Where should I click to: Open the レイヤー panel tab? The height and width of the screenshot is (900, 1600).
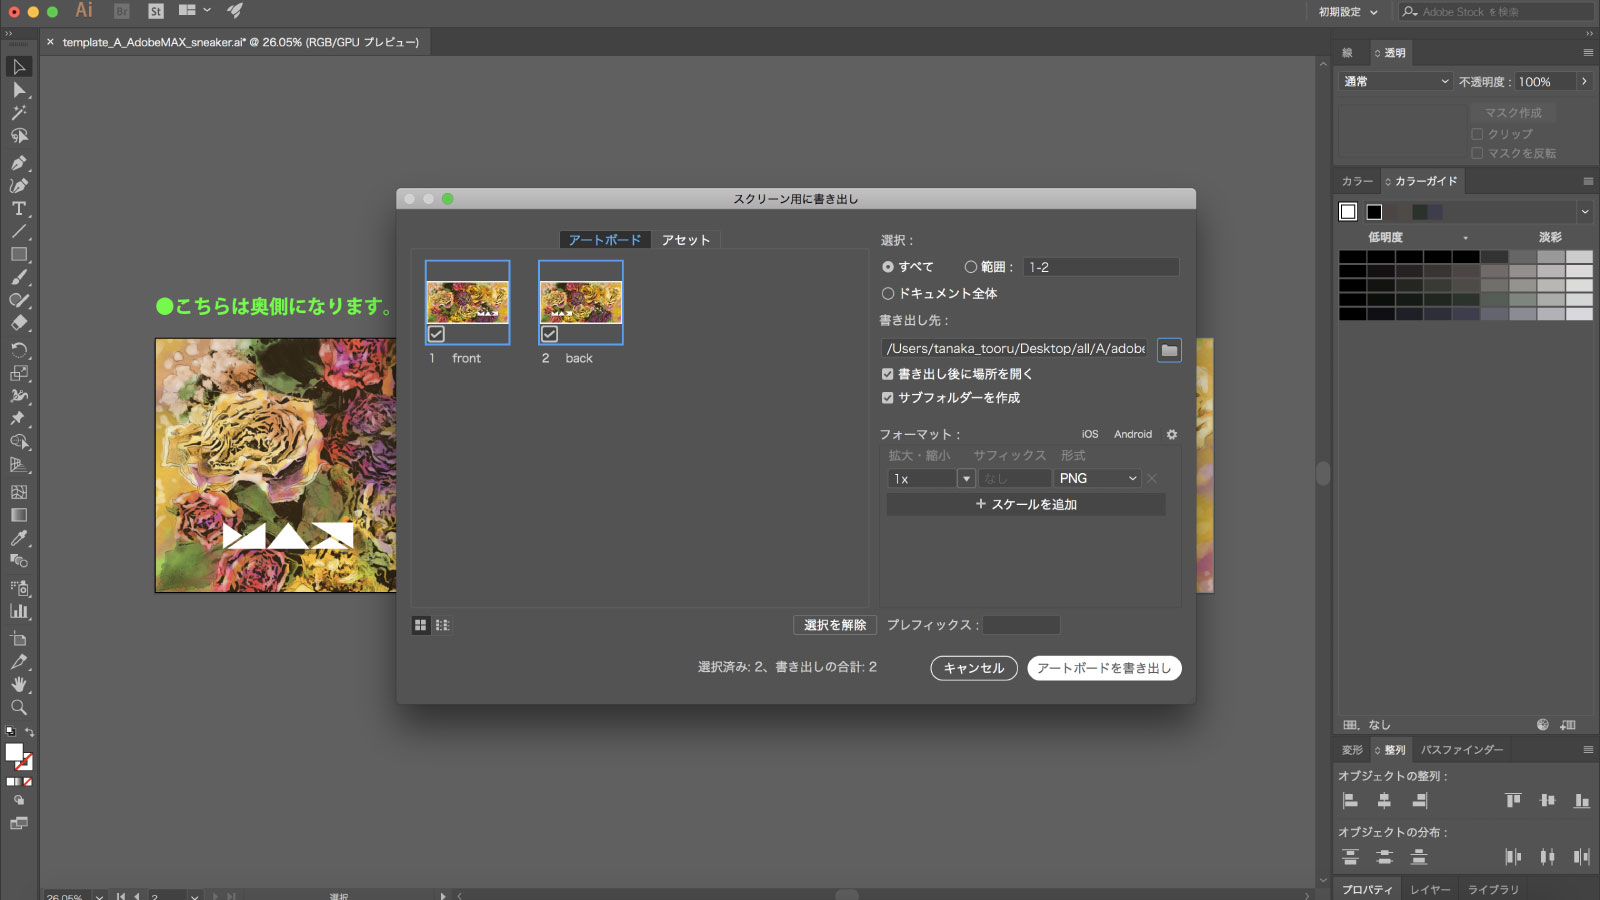pos(1430,888)
